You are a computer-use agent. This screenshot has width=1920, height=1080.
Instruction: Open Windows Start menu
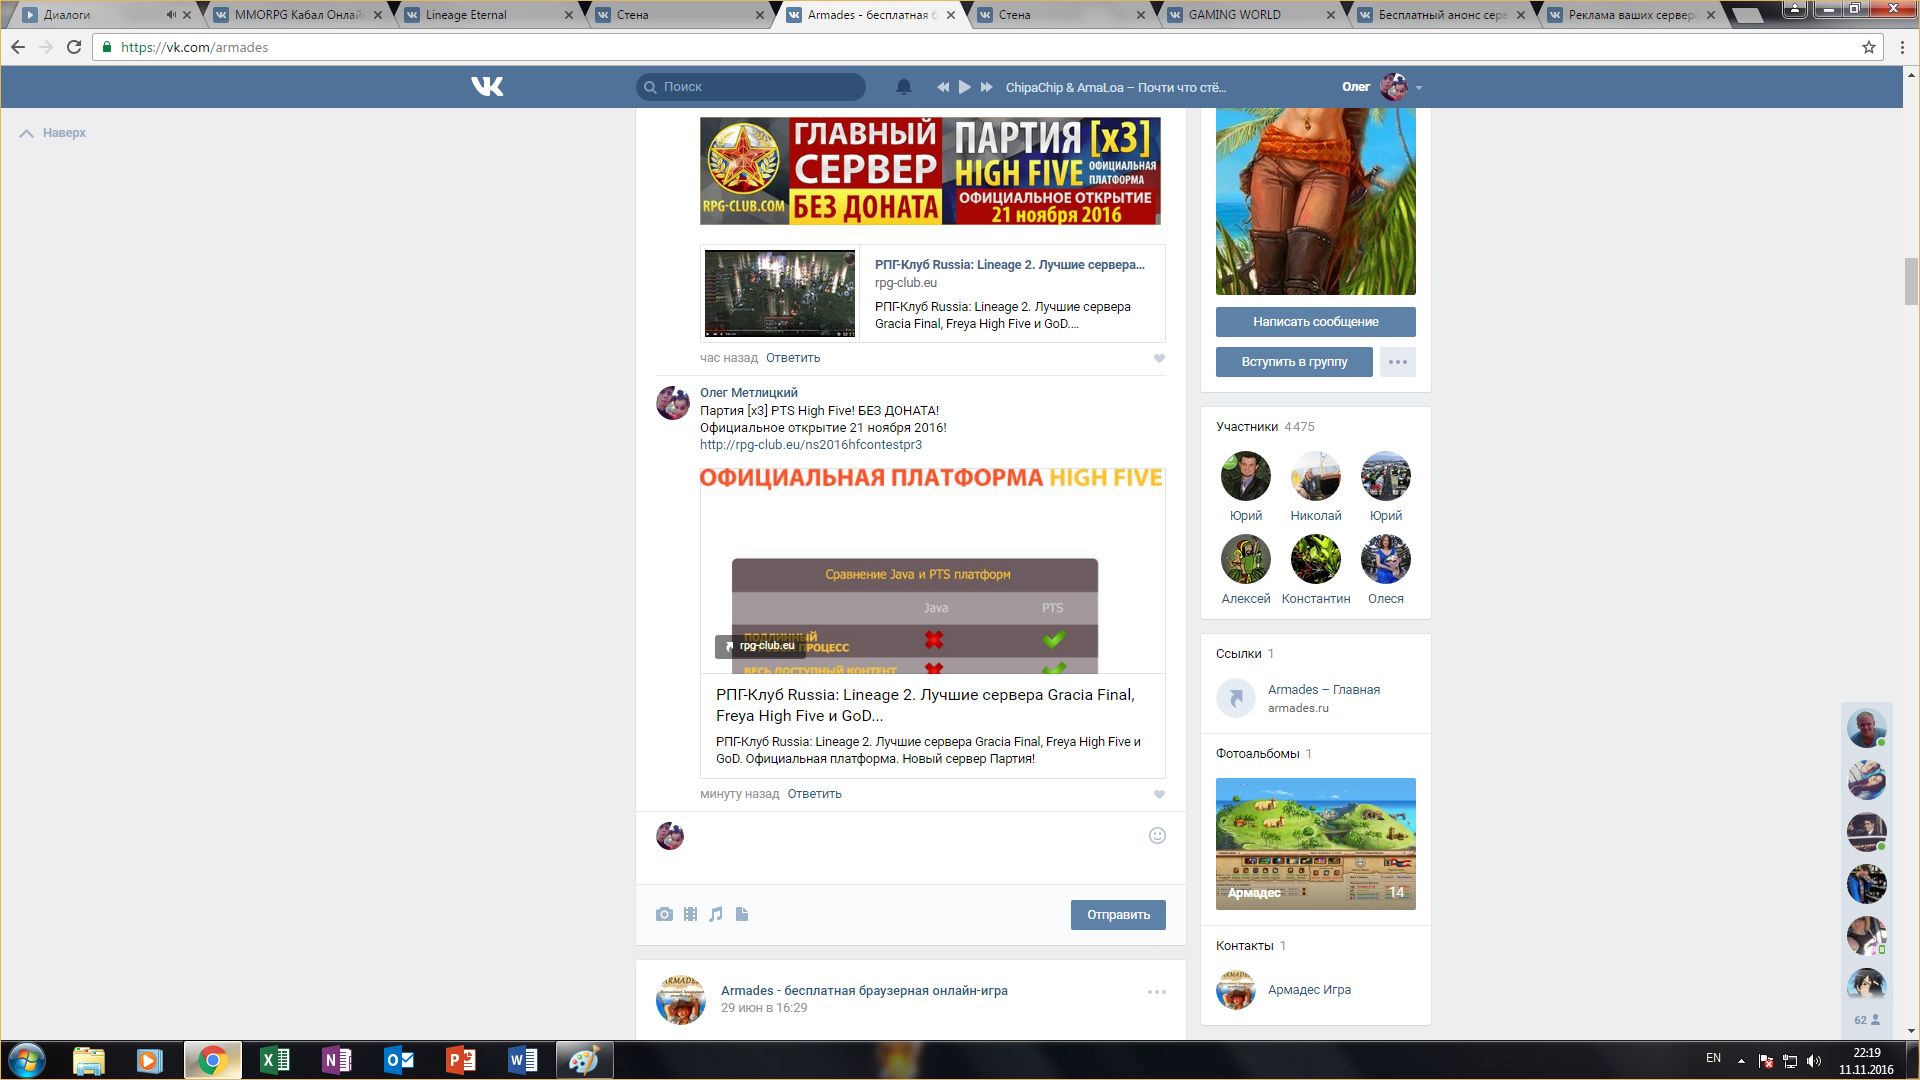[27, 1060]
